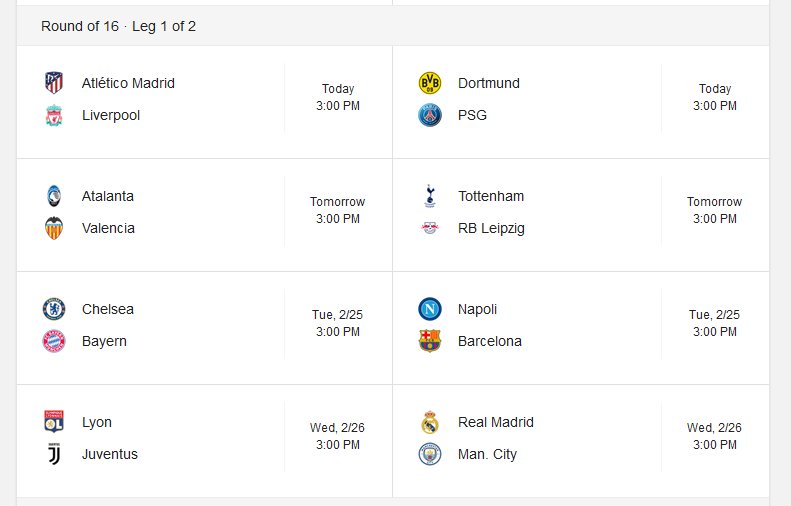Open Chelsea vs Bayern match time
Screen dimensions: 791x506
tap(337, 323)
